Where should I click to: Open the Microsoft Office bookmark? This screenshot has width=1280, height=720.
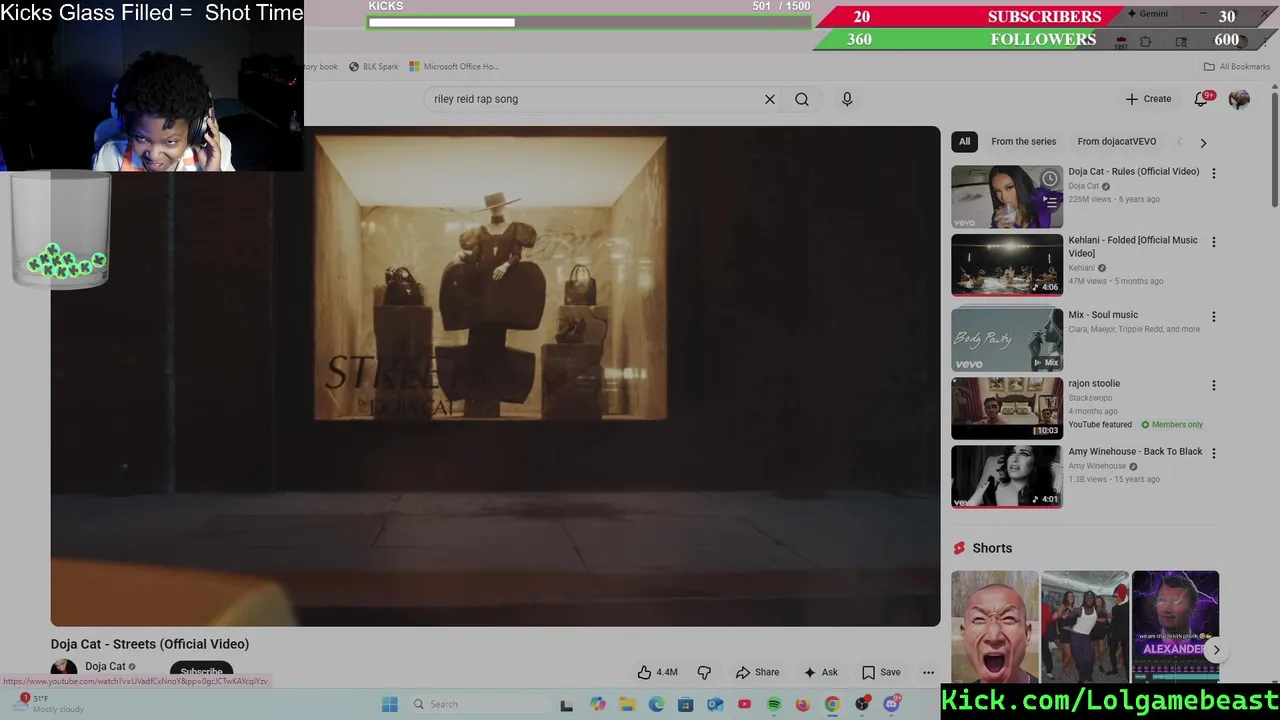click(453, 67)
